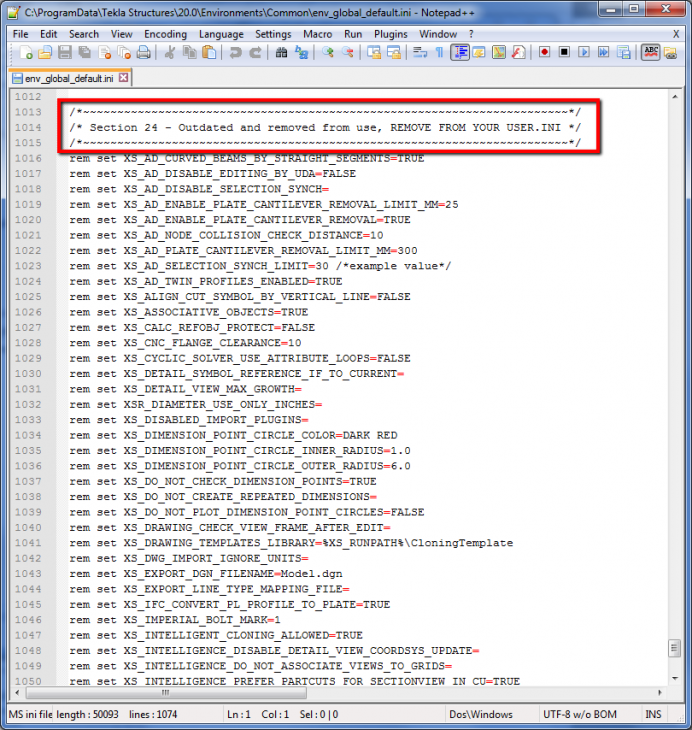This screenshot has width=692, height=730.
Task: Open the Edit menu
Action: click(48, 34)
